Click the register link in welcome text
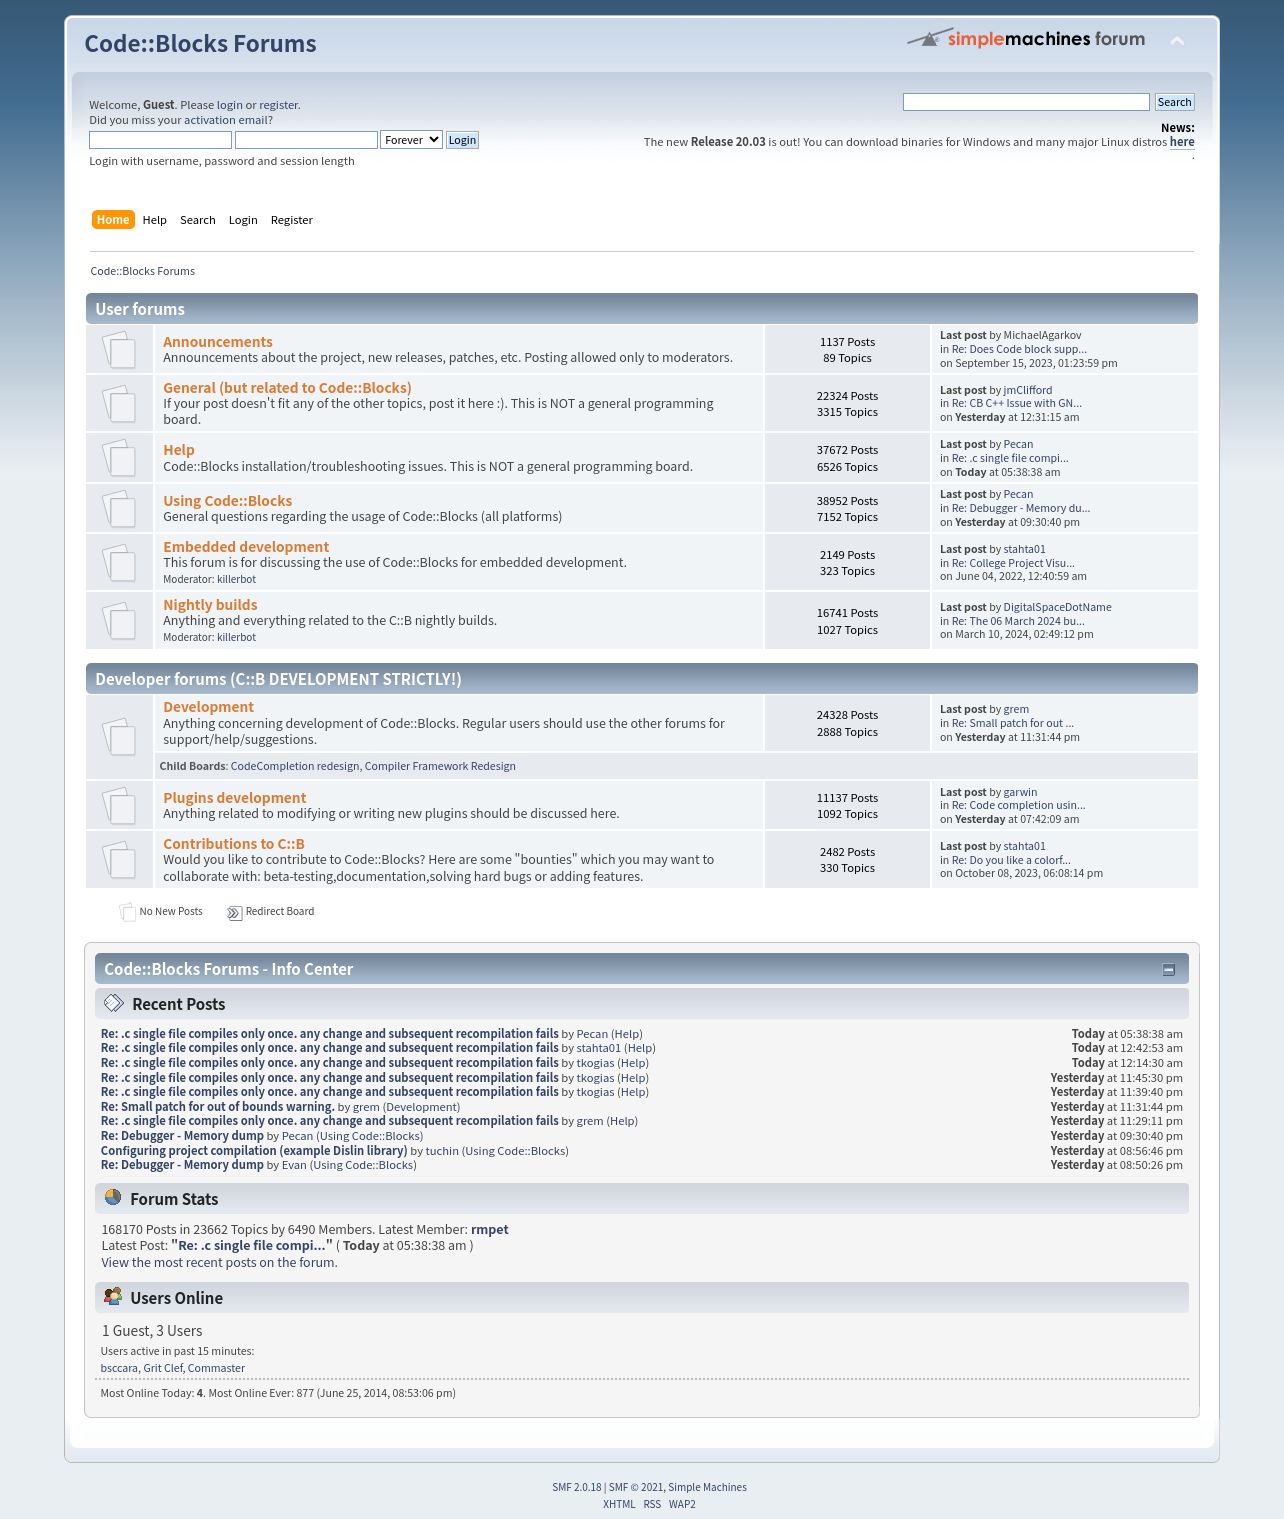Image resolution: width=1284 pixels, height=1519 pixels. click(278, 105)
